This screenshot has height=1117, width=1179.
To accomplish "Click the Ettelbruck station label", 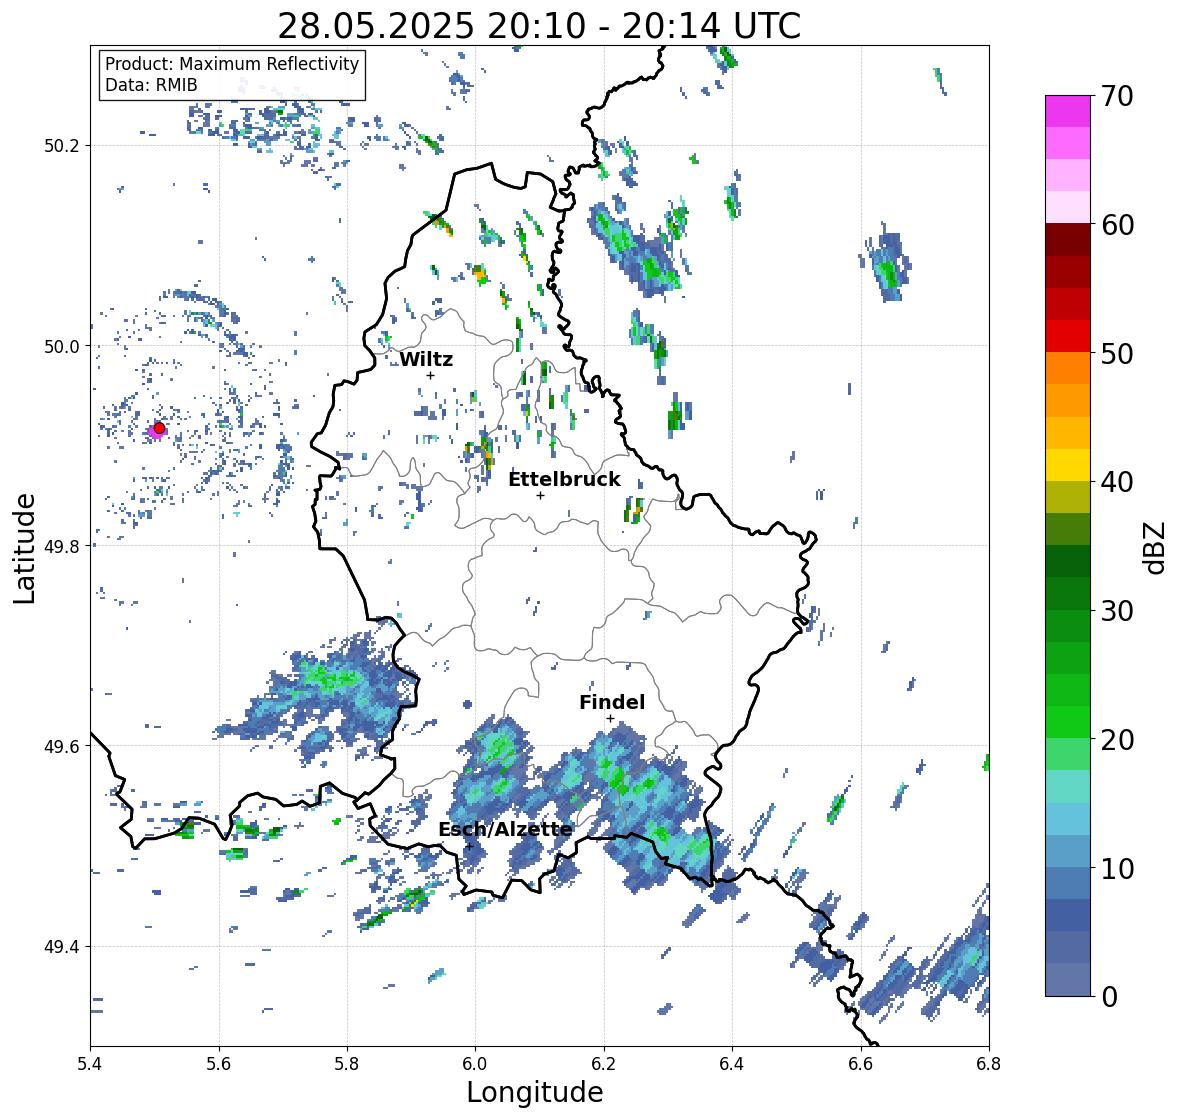I will point(564,479).
